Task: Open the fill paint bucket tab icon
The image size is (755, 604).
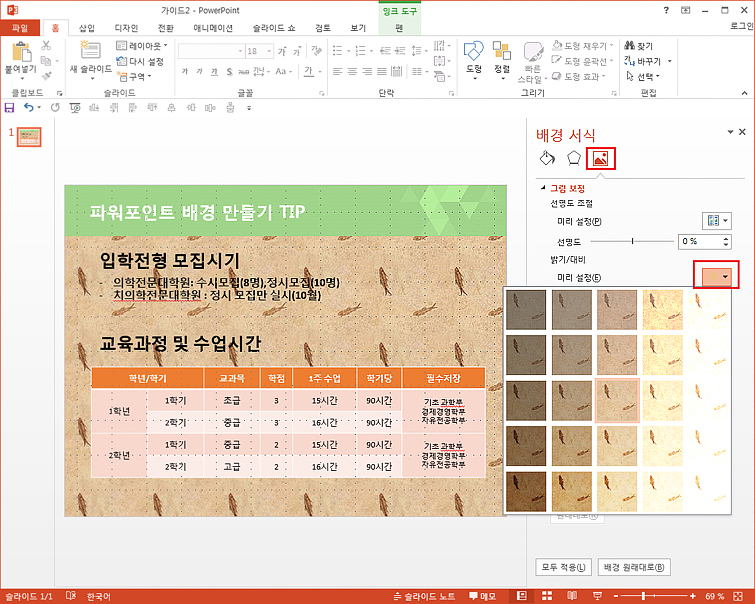Action: click(x=547, y=158)
